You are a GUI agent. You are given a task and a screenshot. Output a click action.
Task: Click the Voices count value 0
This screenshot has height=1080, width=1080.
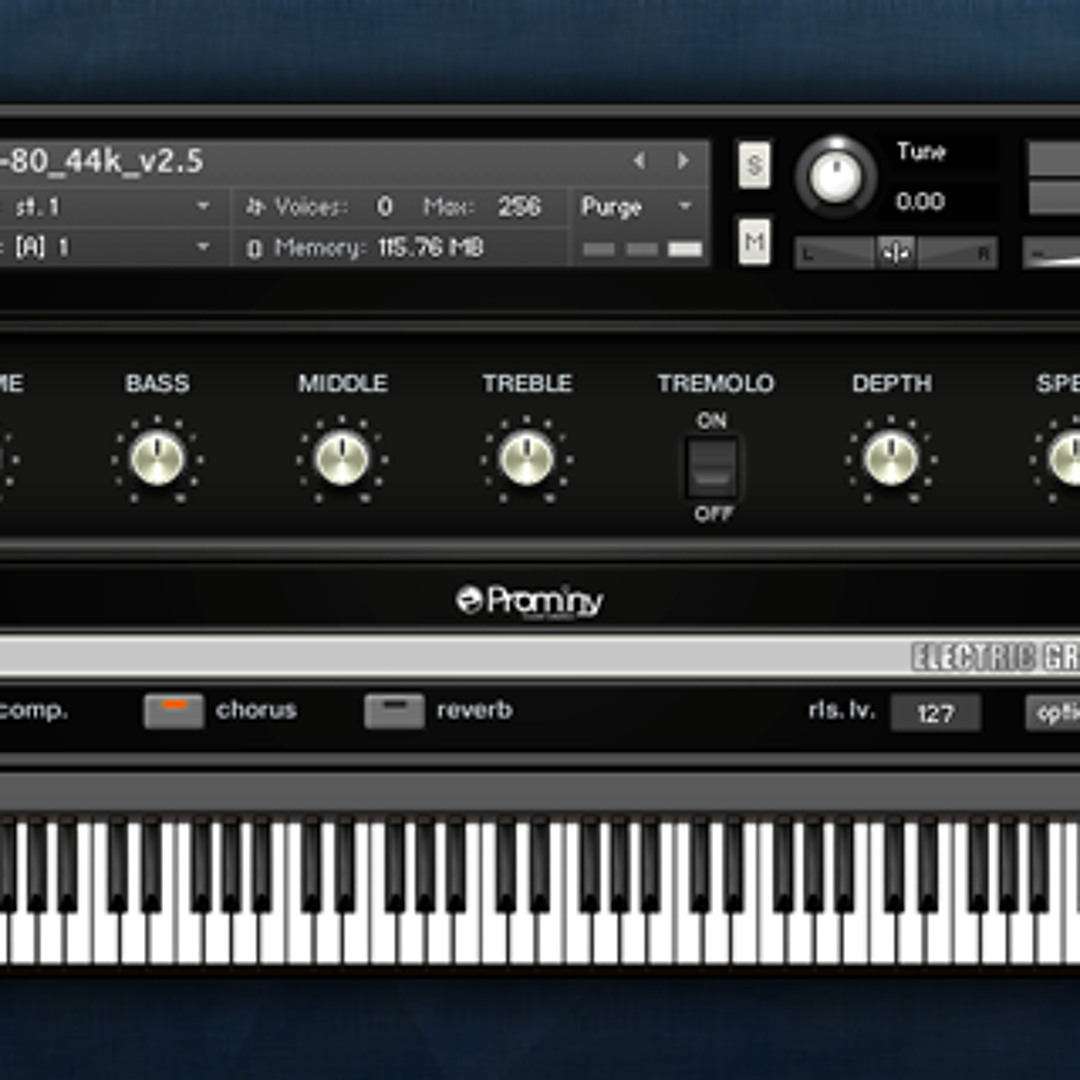(384, 207)
